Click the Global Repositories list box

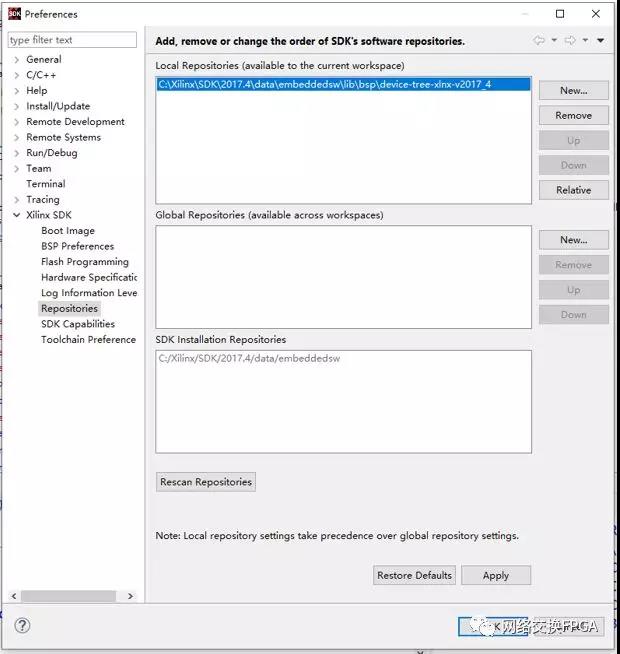(x=343, y=277)
